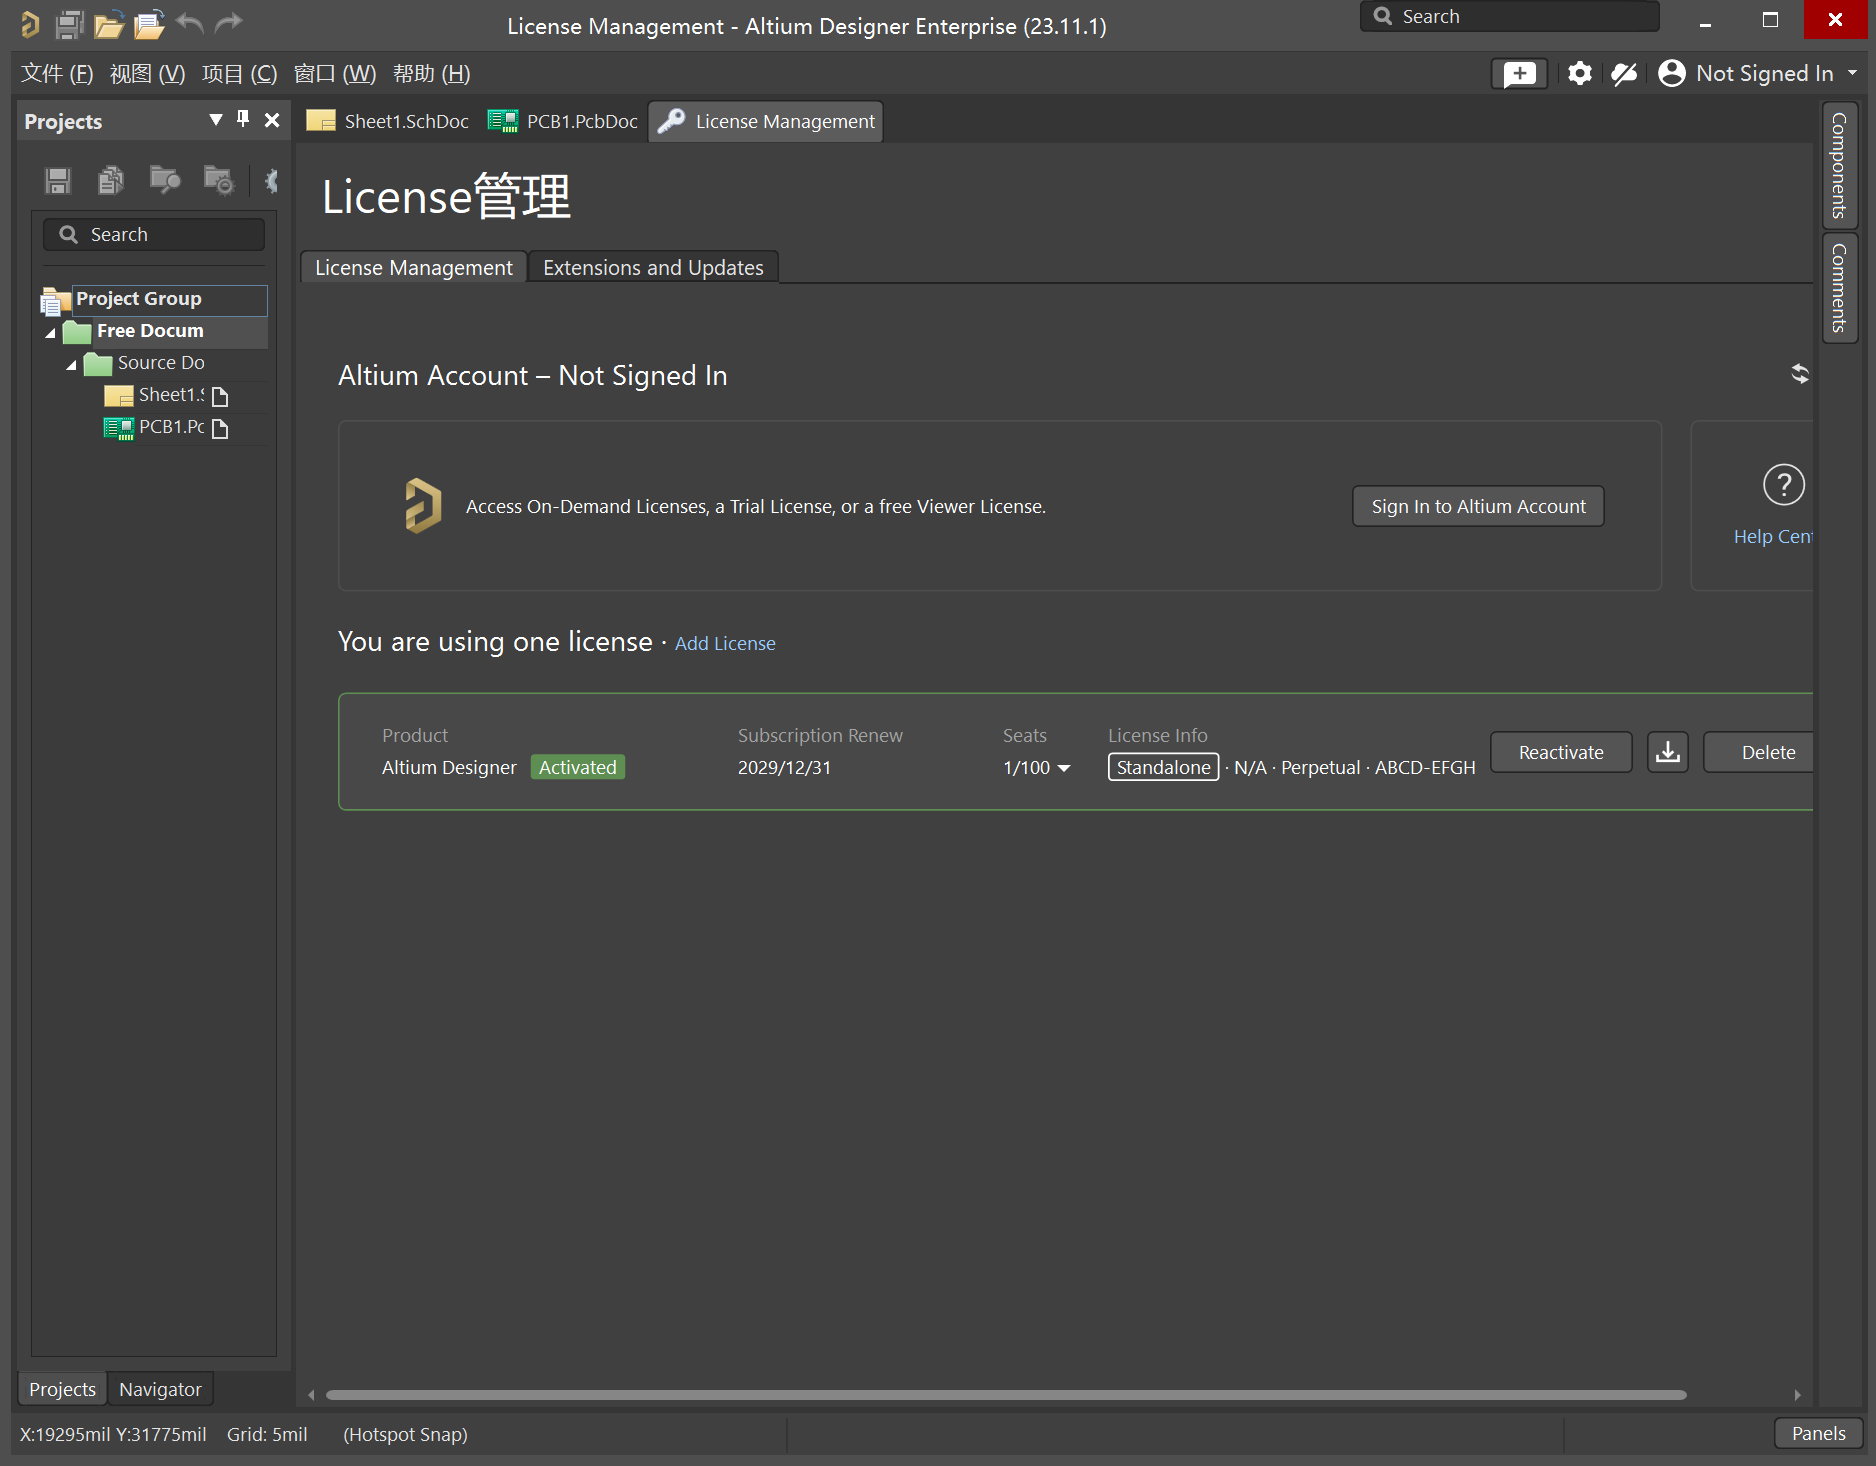Click the Add License link
This screenshot has width=1876, height=1466.
725,644
